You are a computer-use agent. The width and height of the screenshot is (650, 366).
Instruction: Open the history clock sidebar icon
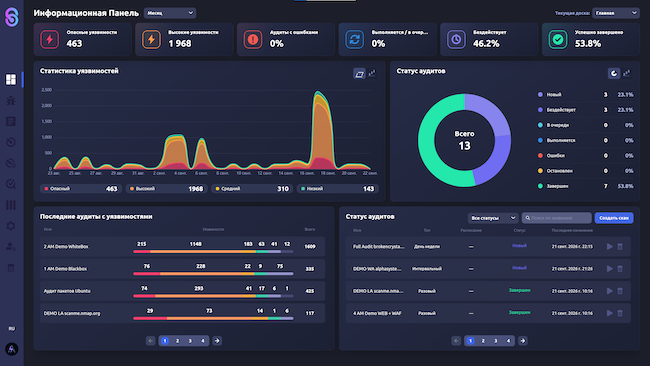[x=11, y=142]
